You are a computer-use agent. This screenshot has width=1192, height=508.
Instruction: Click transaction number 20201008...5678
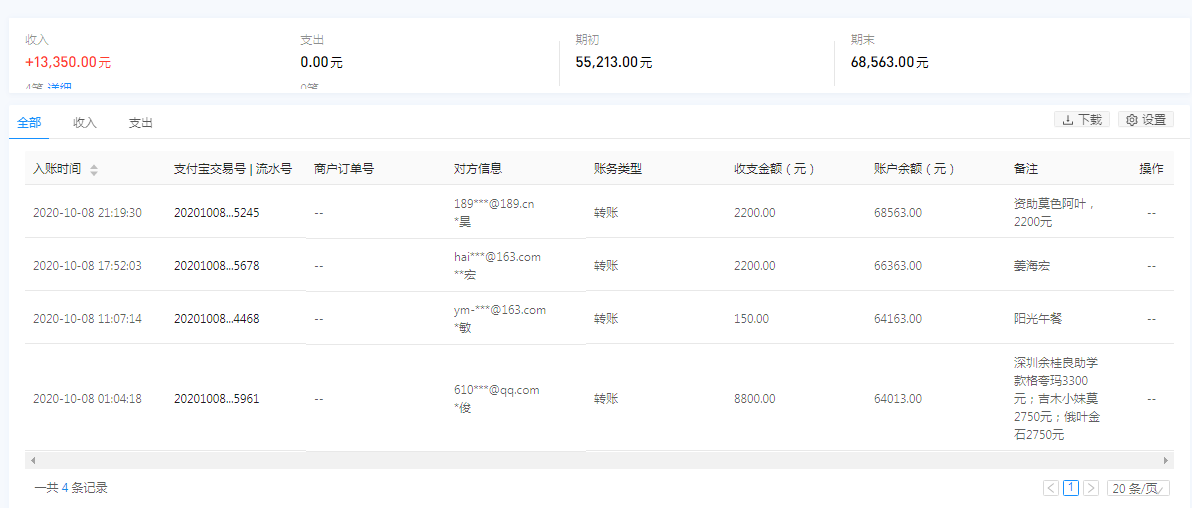coord(216,266)
